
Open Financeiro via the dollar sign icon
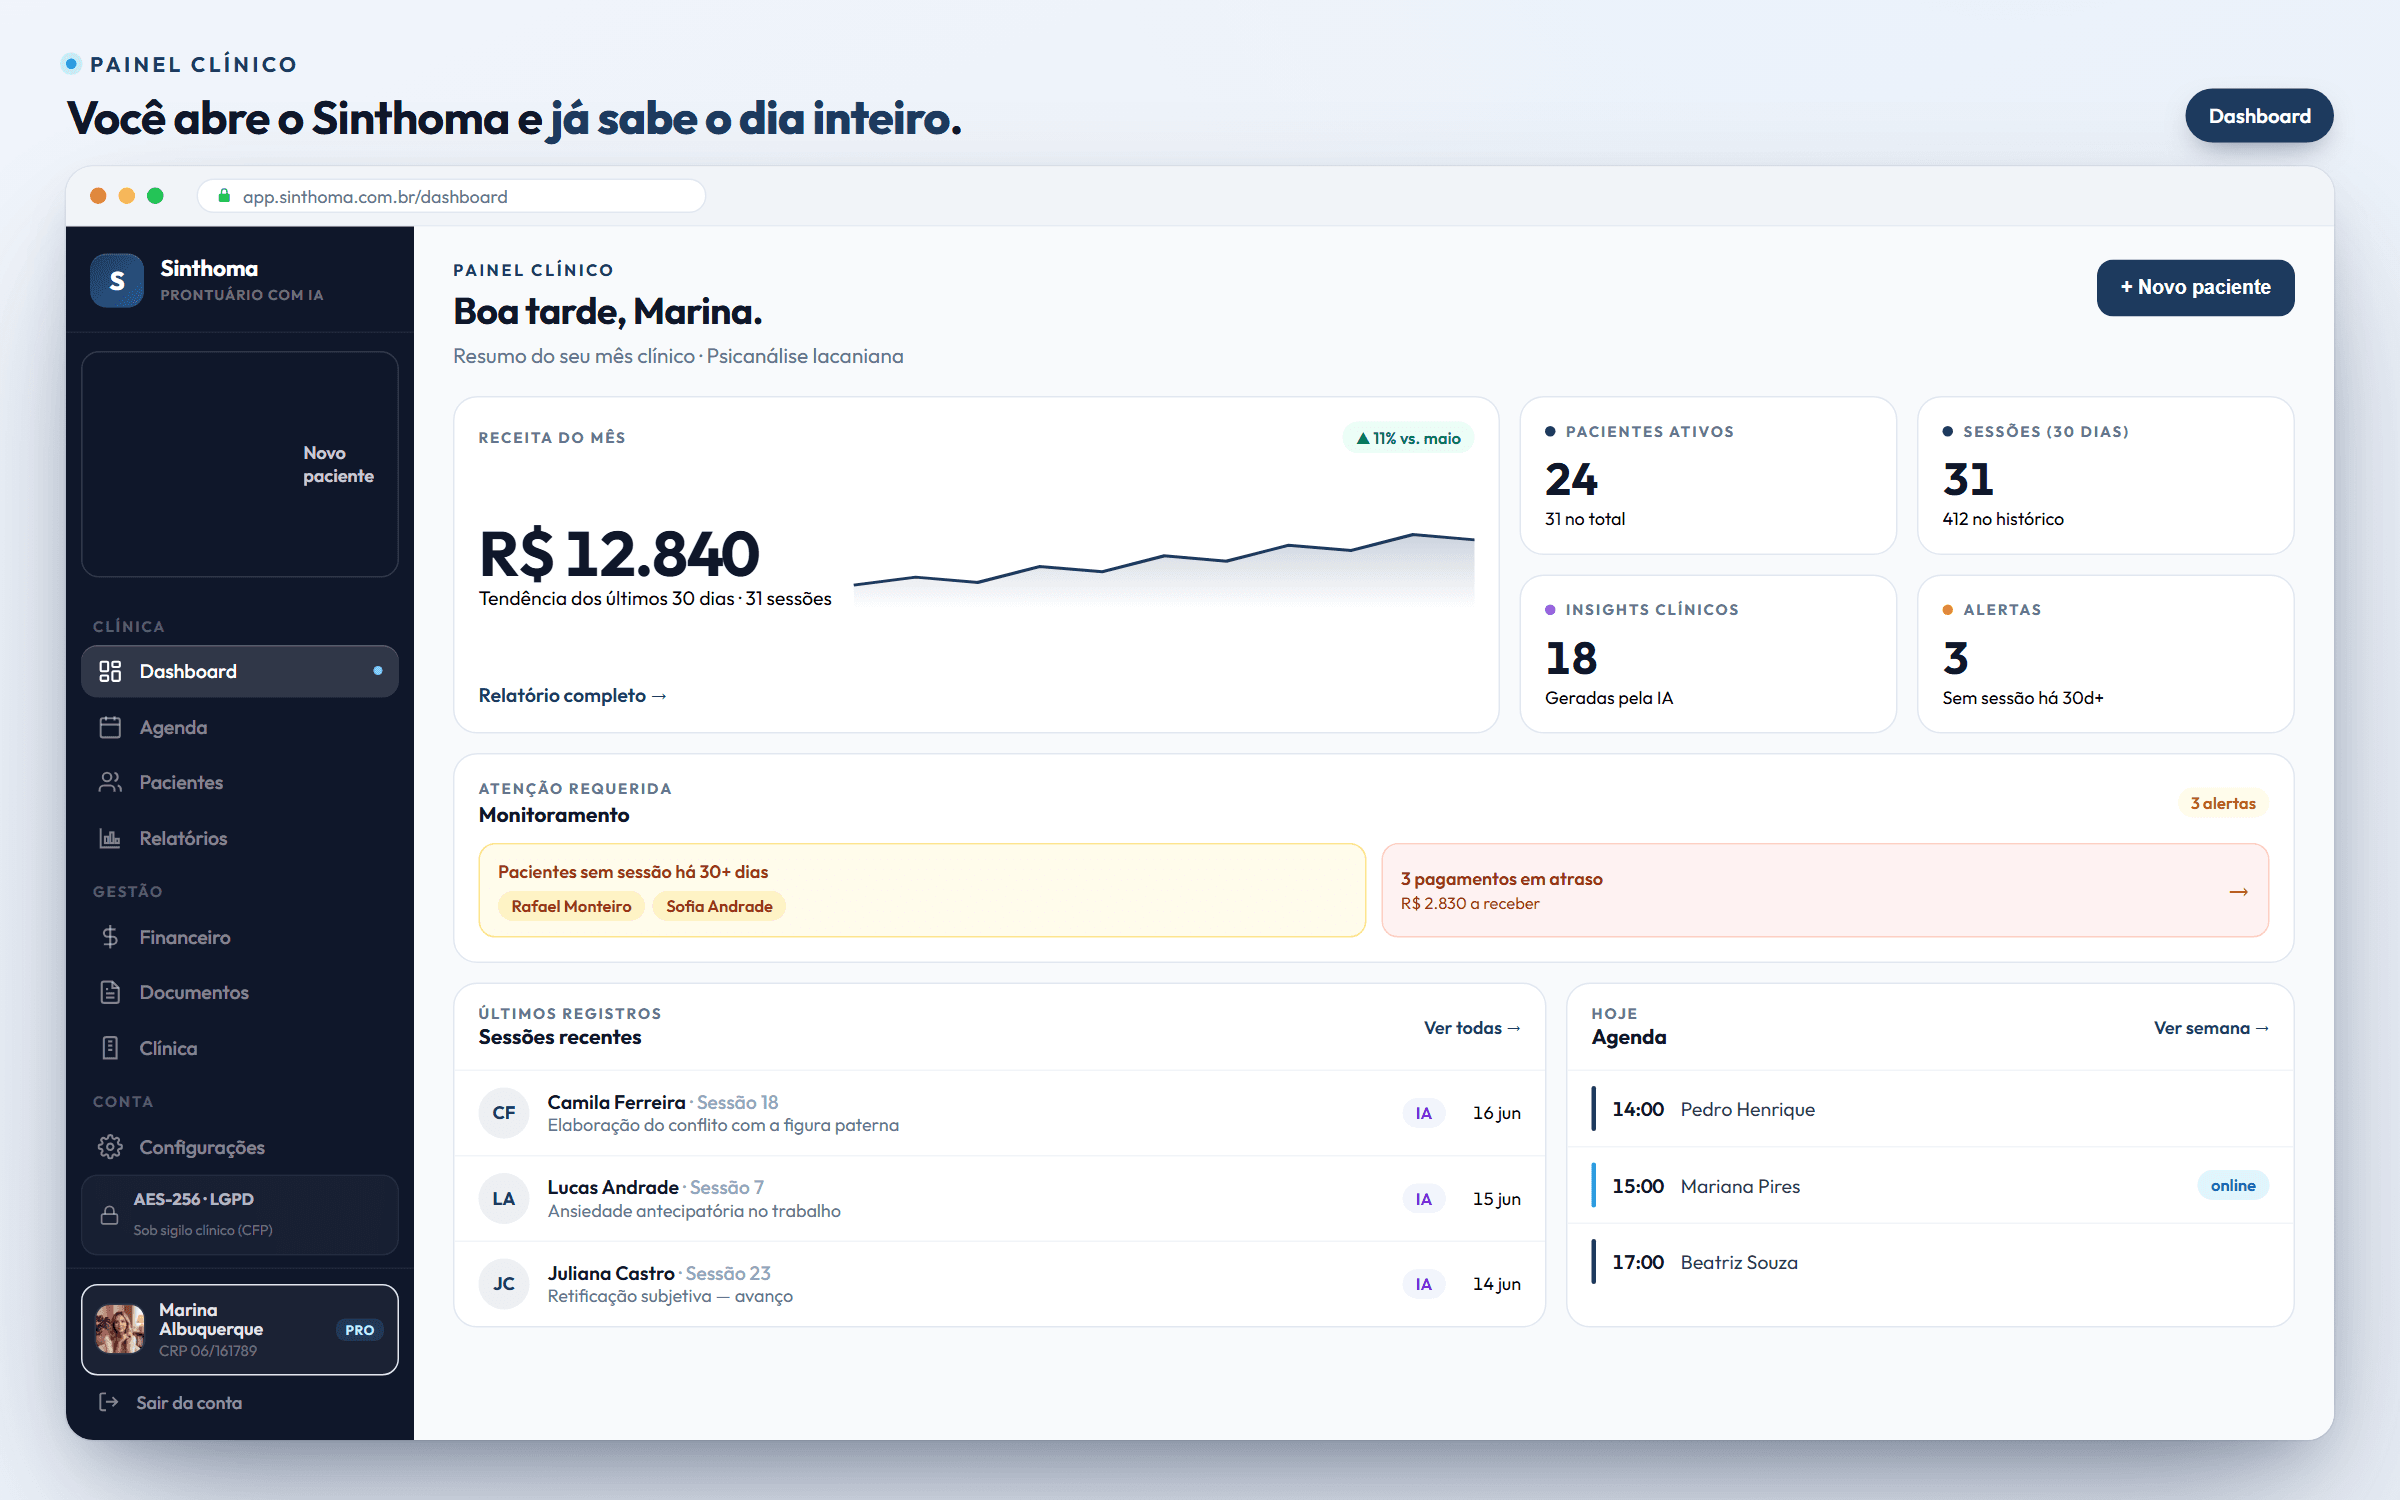(110, 937)
